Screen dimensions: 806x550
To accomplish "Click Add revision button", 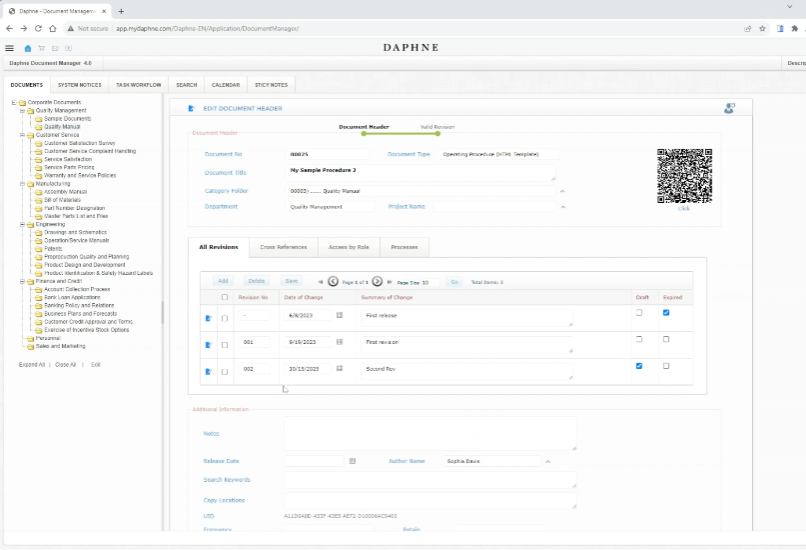I will point(223,281).
